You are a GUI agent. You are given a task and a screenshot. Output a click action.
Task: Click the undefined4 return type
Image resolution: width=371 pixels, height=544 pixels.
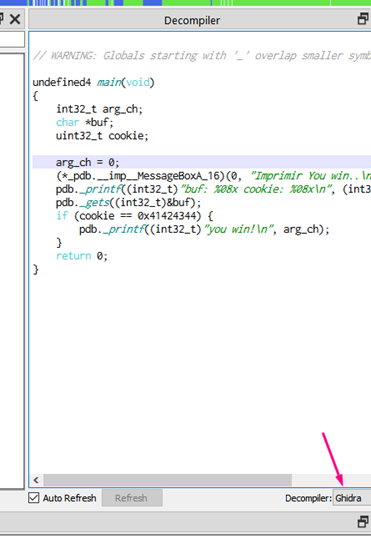click(62, 83)
